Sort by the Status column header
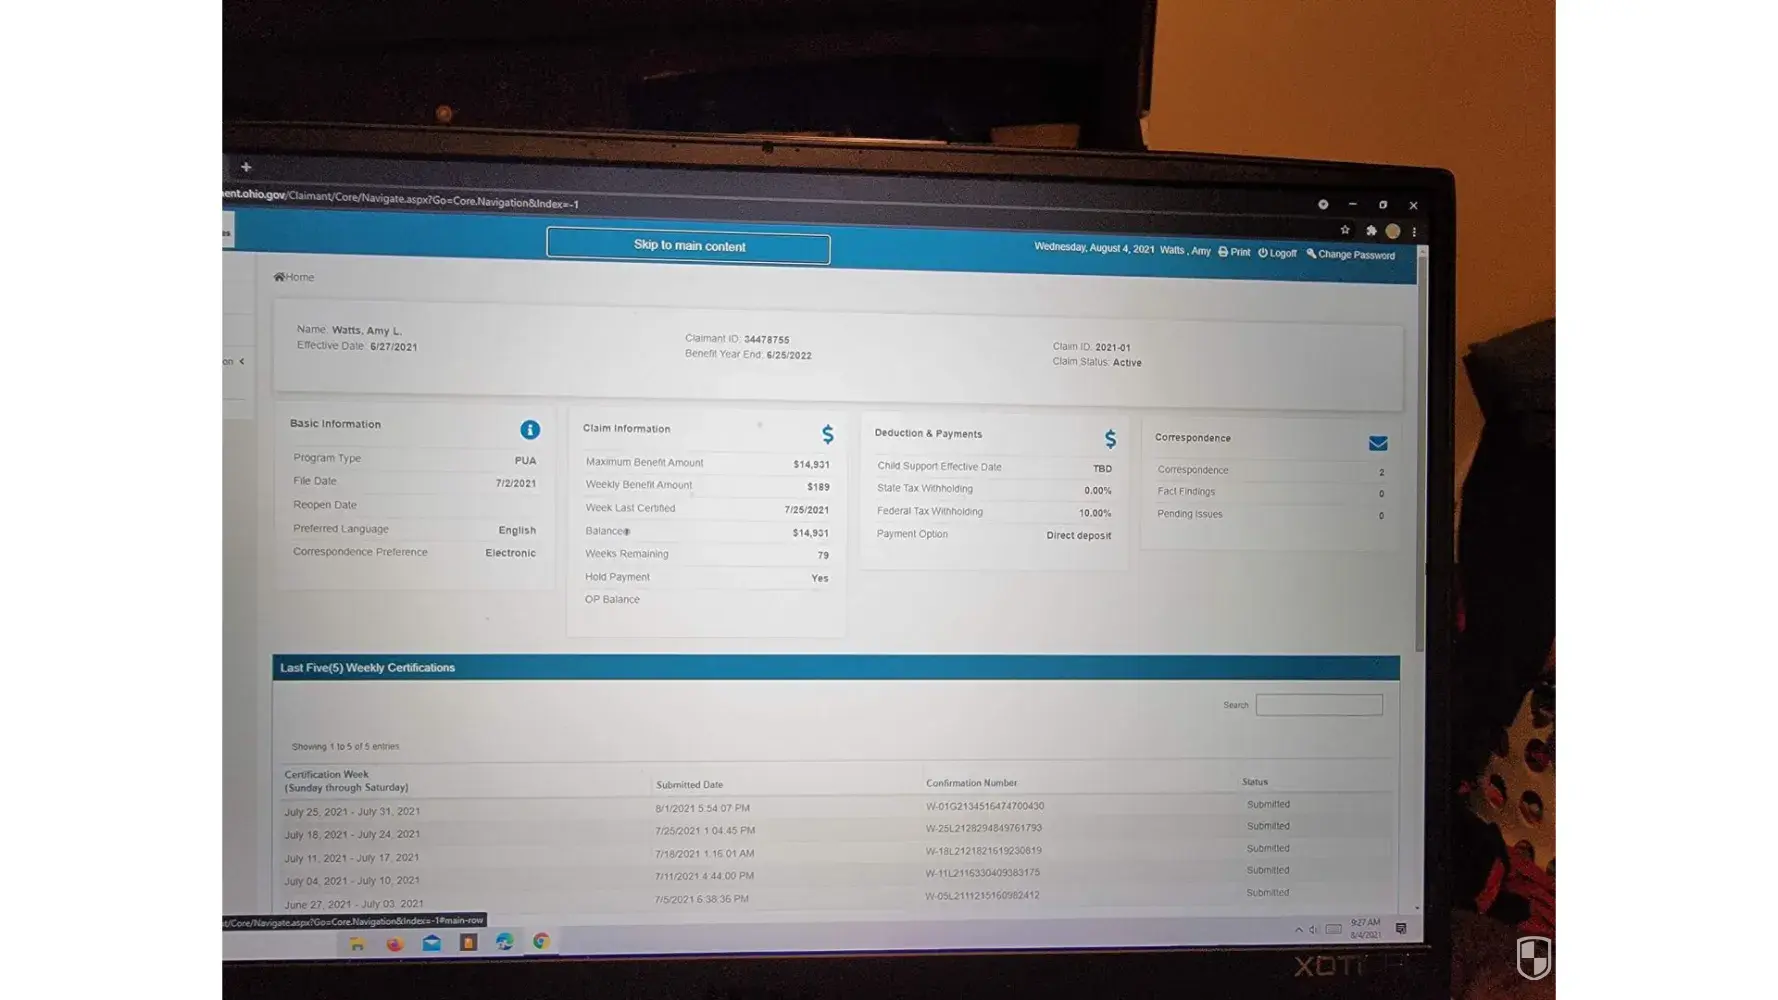This screenshot has width=1778, height=1000. [1255, 782]
